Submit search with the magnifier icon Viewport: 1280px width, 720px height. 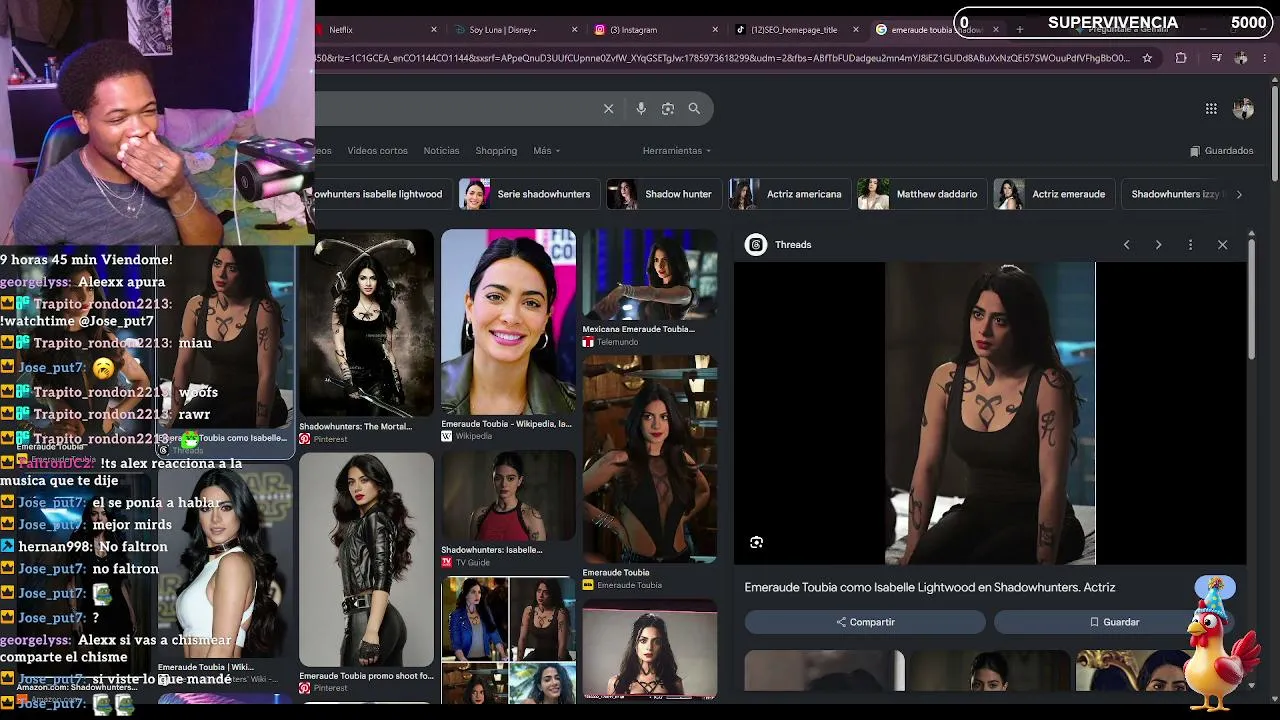coord(694,109)
